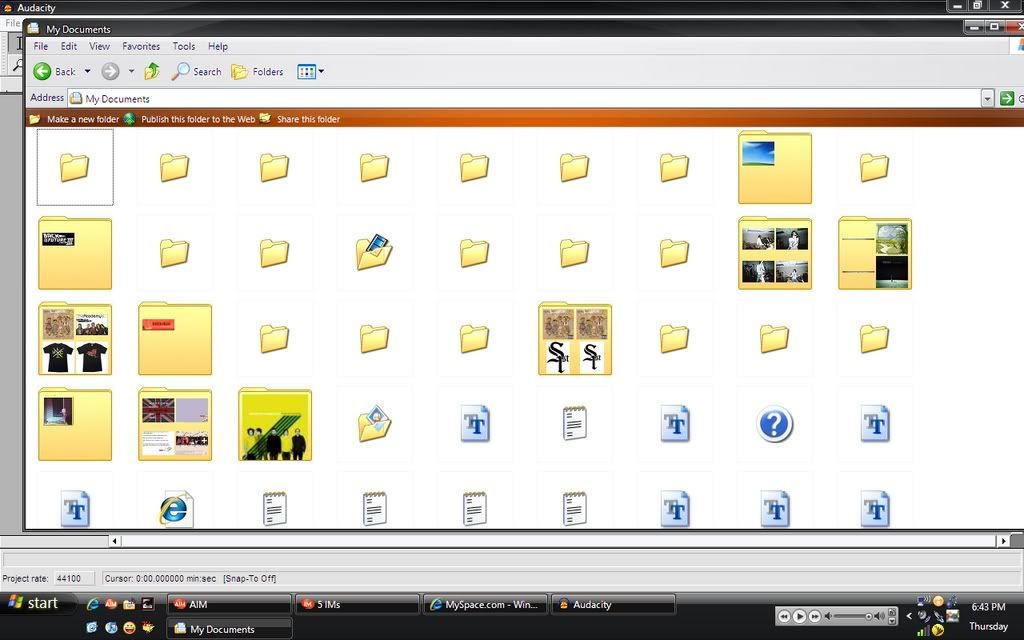Open the View menu
This screenshot has width=1024, height=640.
[x=99, y=46]
